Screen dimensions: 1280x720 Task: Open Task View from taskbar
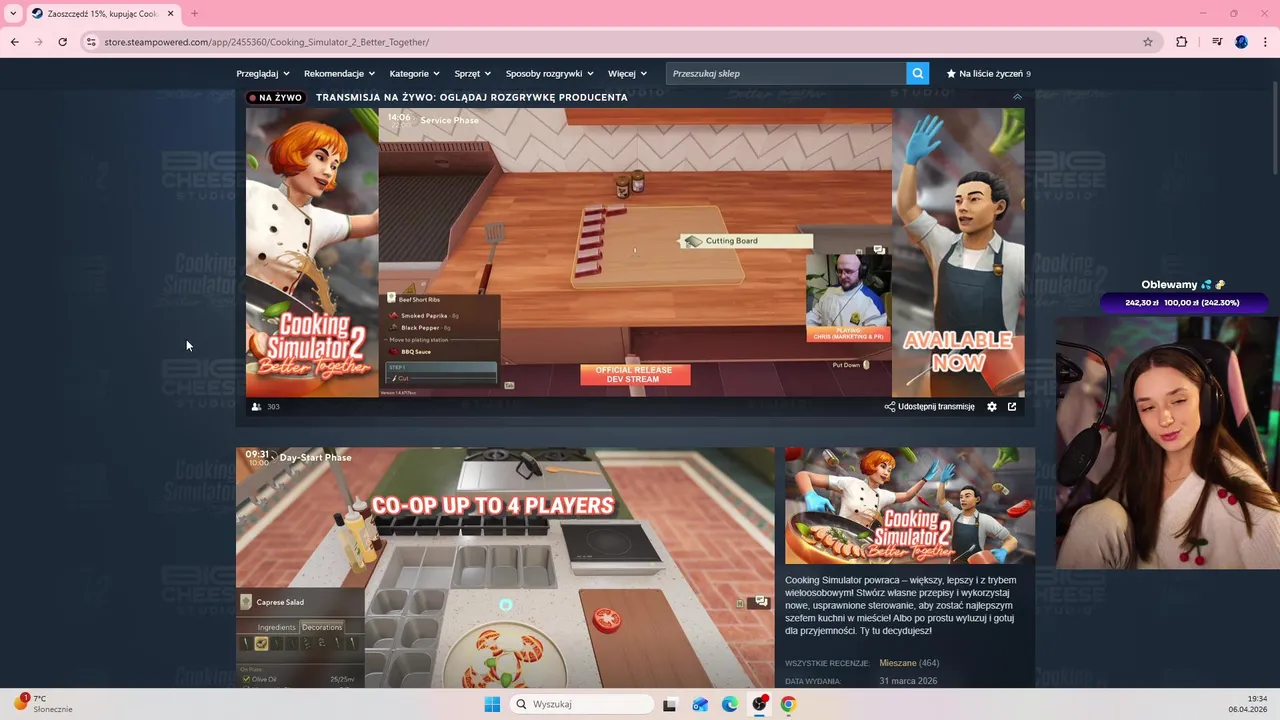tap(670, 704)
